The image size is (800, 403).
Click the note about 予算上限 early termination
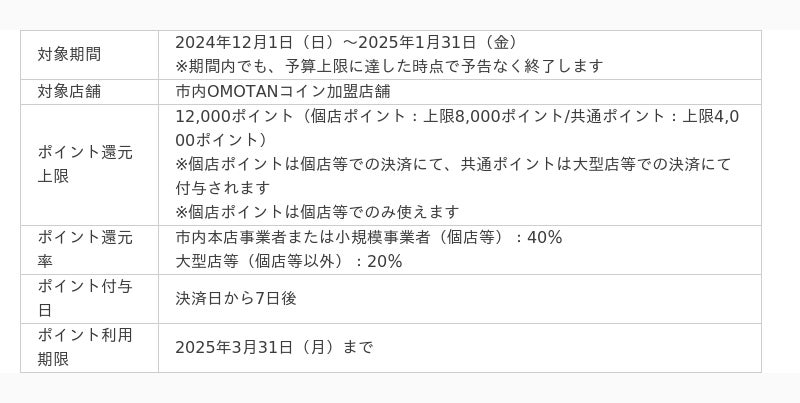coord(389,66)
